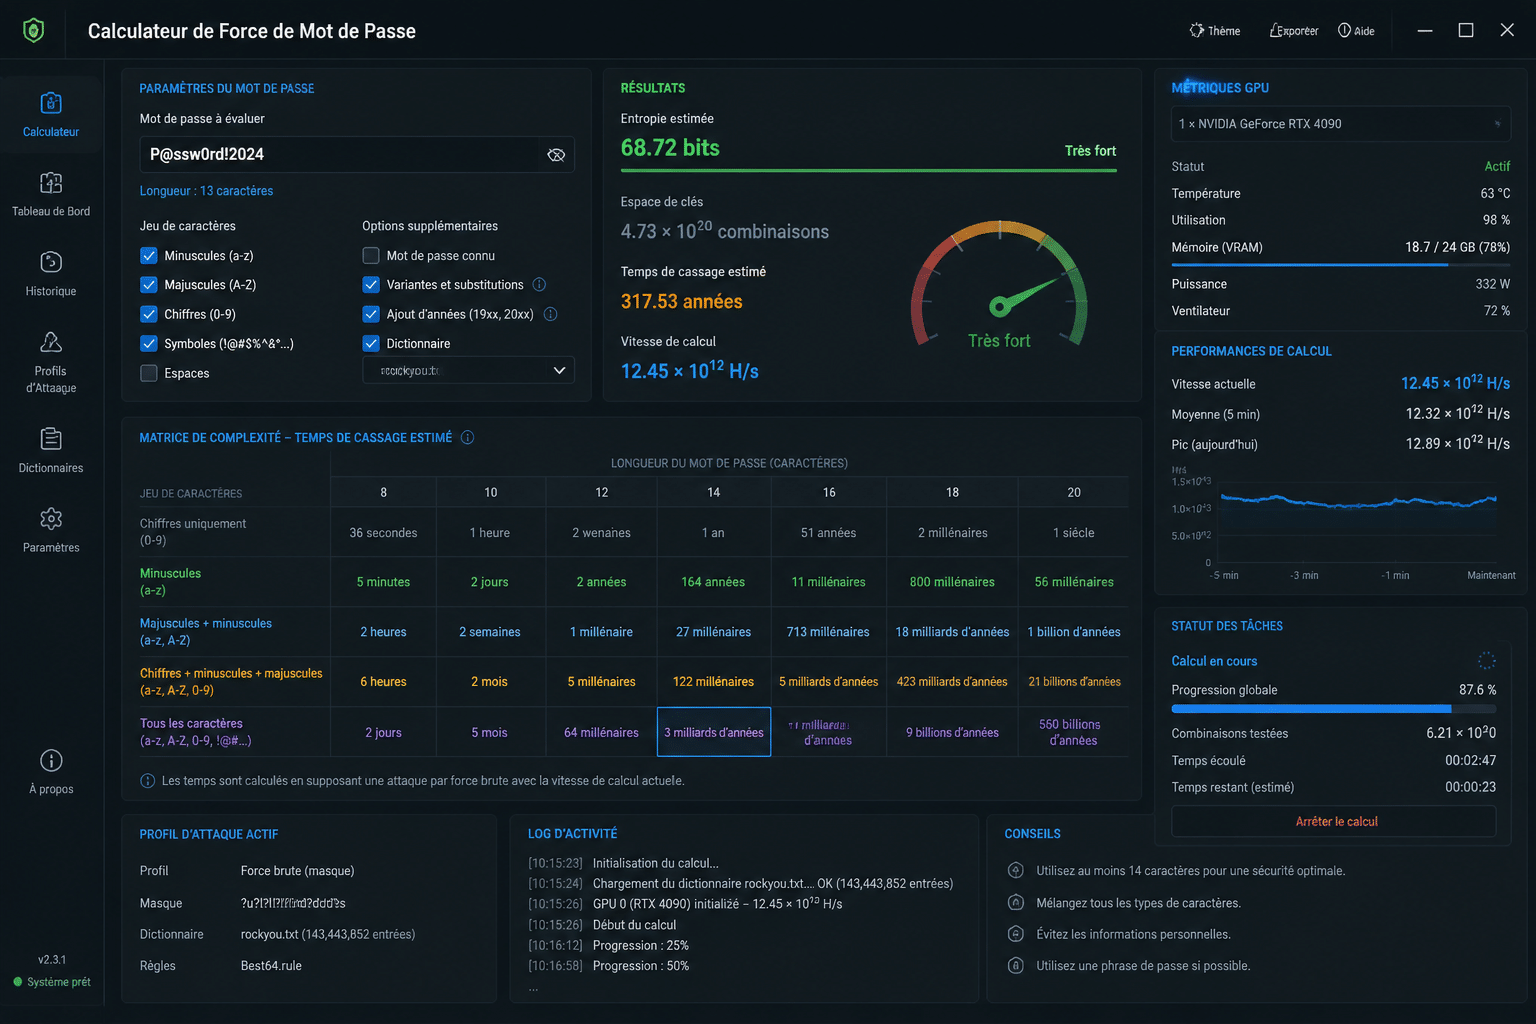Open the Historique sidebar section
This screenshot has height=1024, width=1536.
(x=51, y=274)
